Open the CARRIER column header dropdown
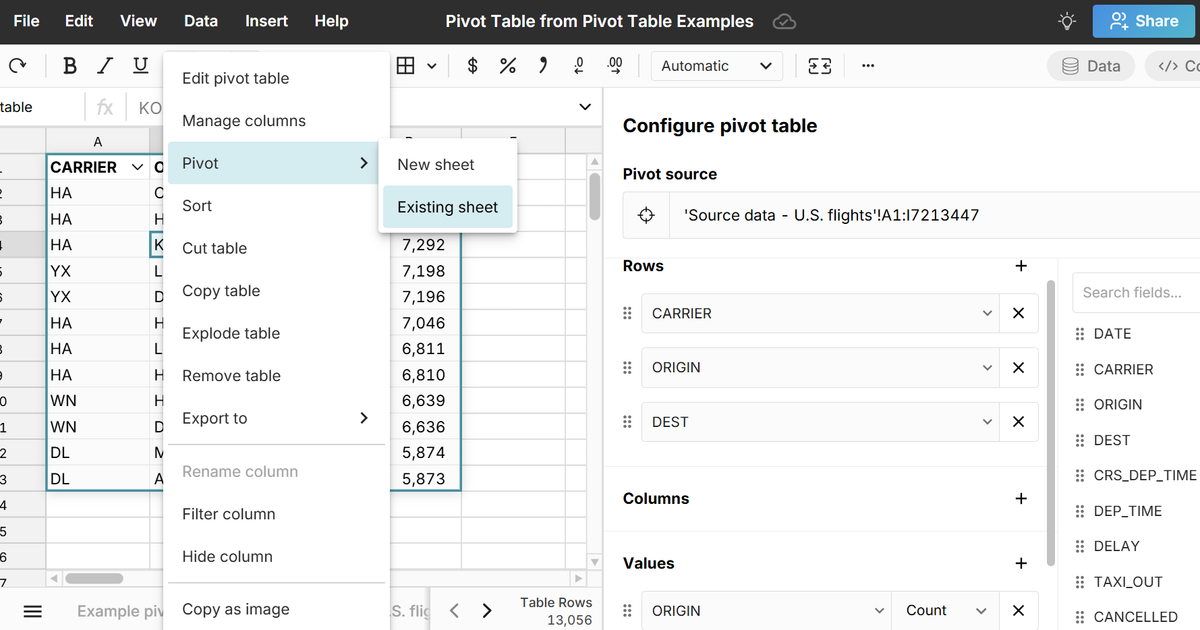1200x630 pixels. 137,167
